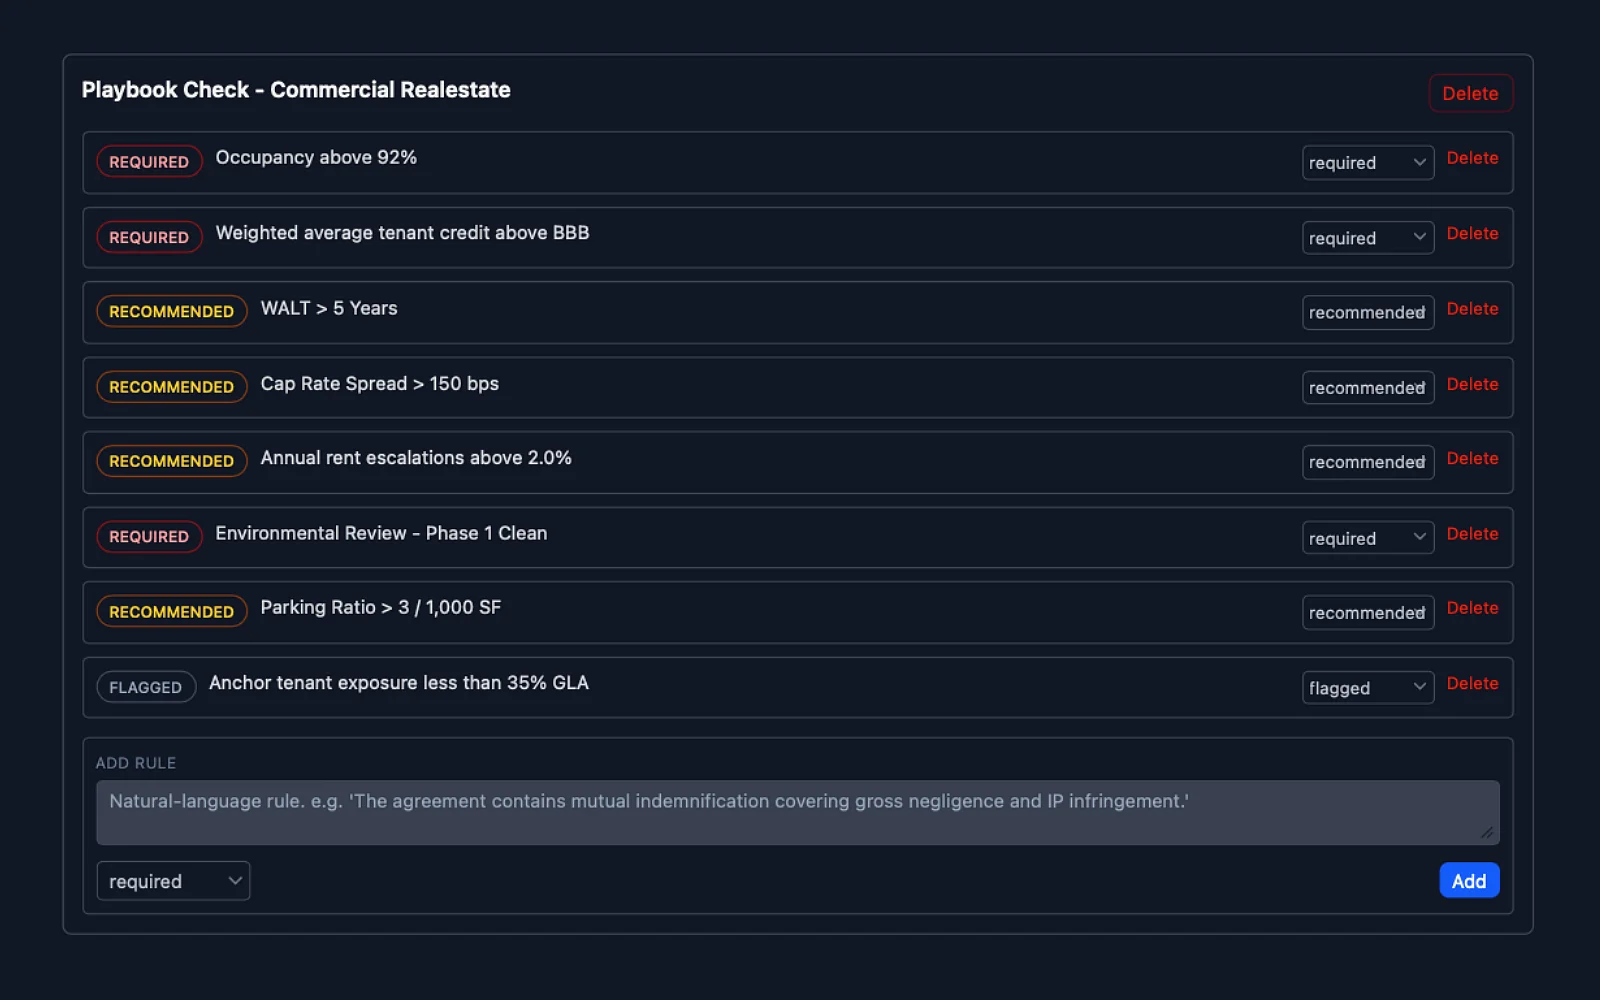1600x1000 pixels.
Task: Click FLAGGED badge on Anchor tenant rule
Action: click(x=145, y=687)
